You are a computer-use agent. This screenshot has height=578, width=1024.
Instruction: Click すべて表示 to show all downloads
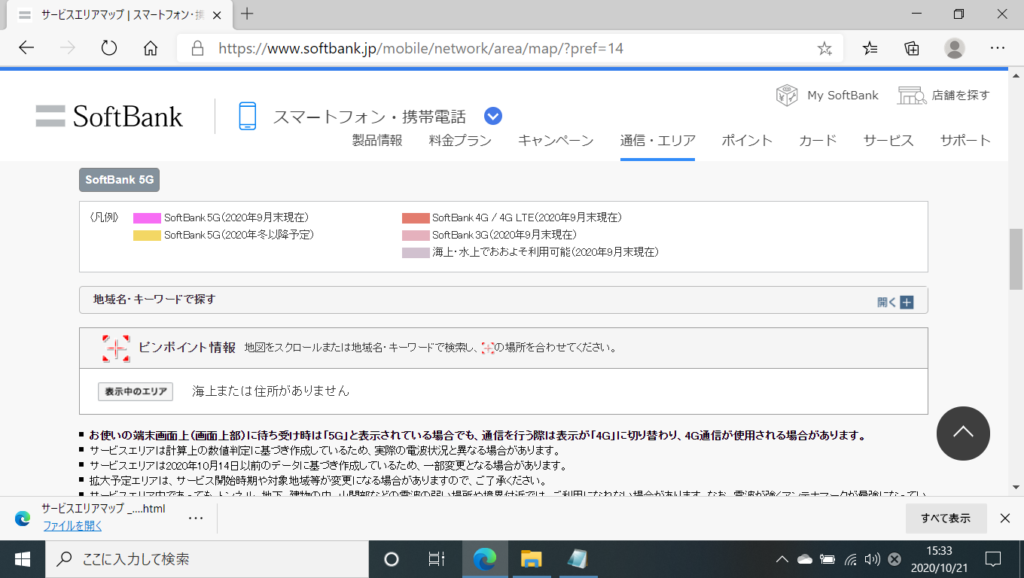click(946, 519)
